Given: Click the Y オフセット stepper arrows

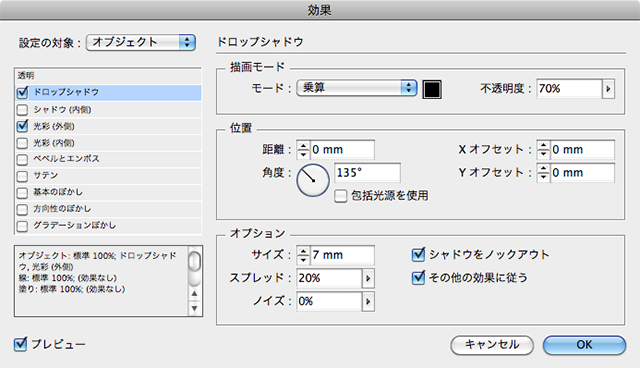Looking at the screenshot, I should pyautogui.click(x=543, y=173).
